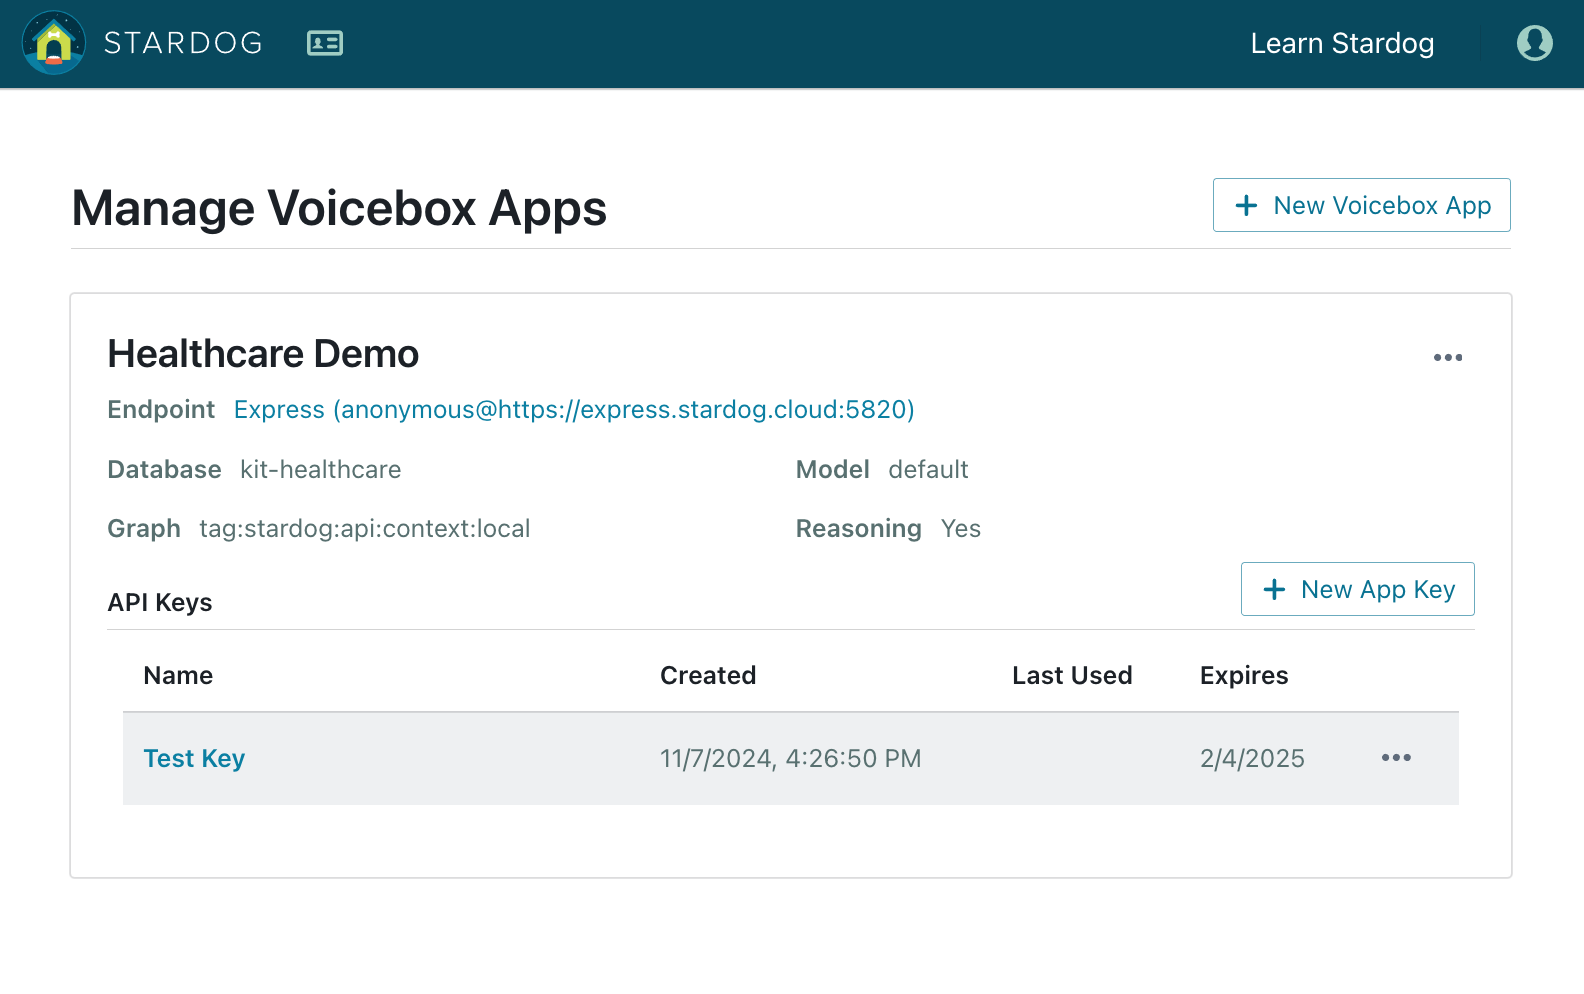Click the Model value default

[x=929, y=470]
